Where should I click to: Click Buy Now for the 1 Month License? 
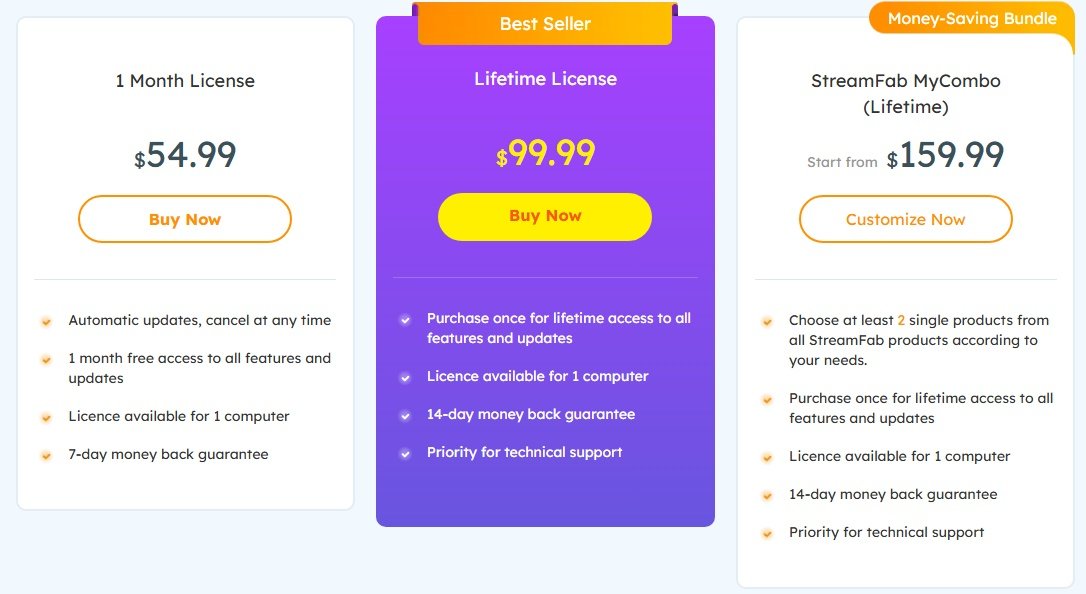[185, 219]
